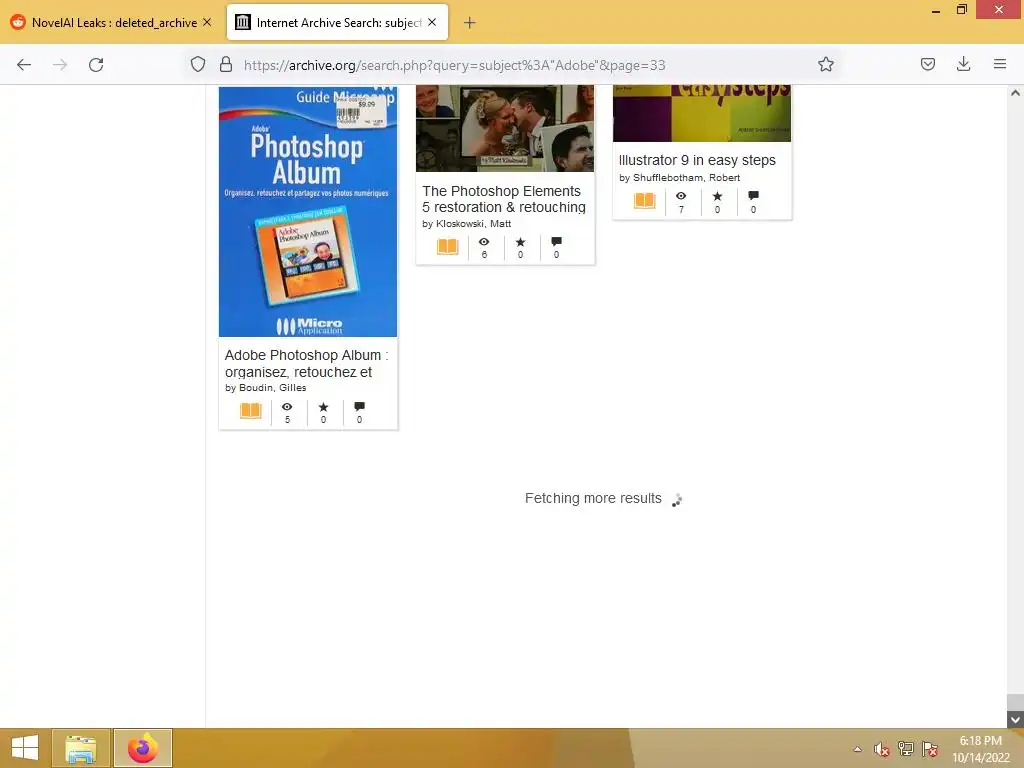Click author text 'by Kloskowski, Matt'

click(x=466, y=224)
